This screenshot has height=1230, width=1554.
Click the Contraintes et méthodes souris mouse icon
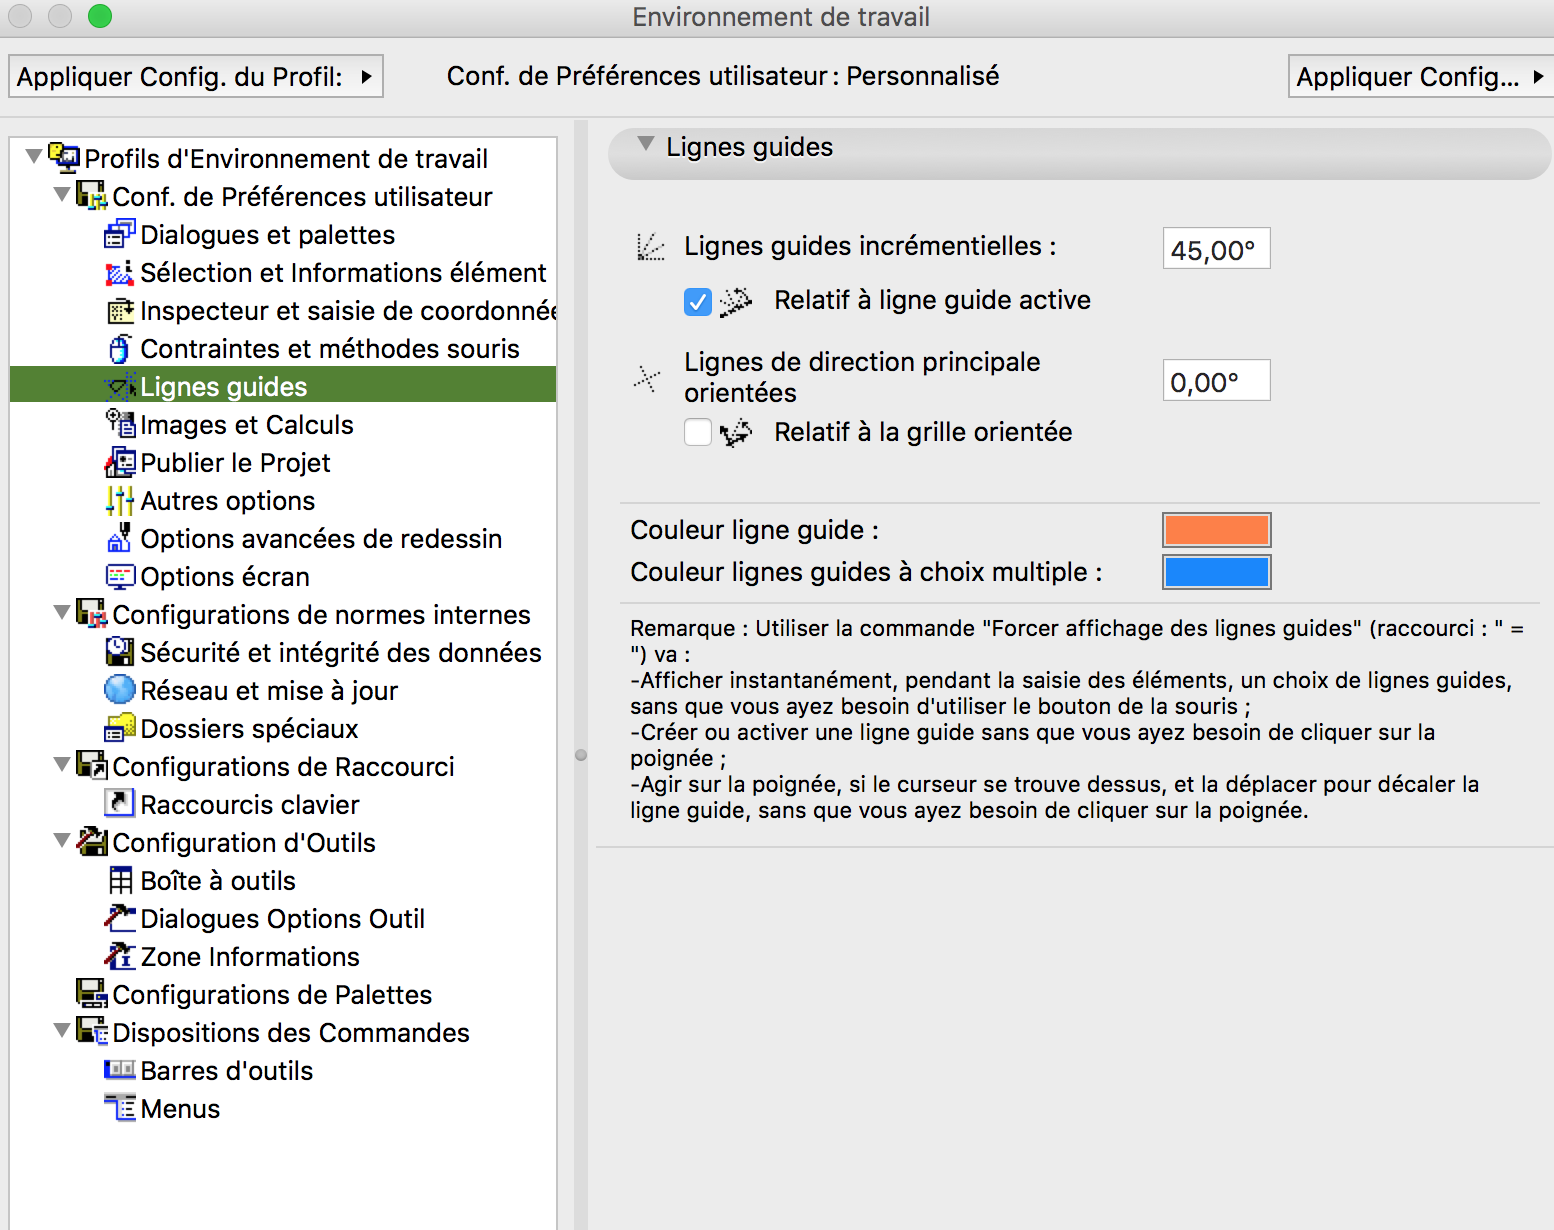coord(119,349)
